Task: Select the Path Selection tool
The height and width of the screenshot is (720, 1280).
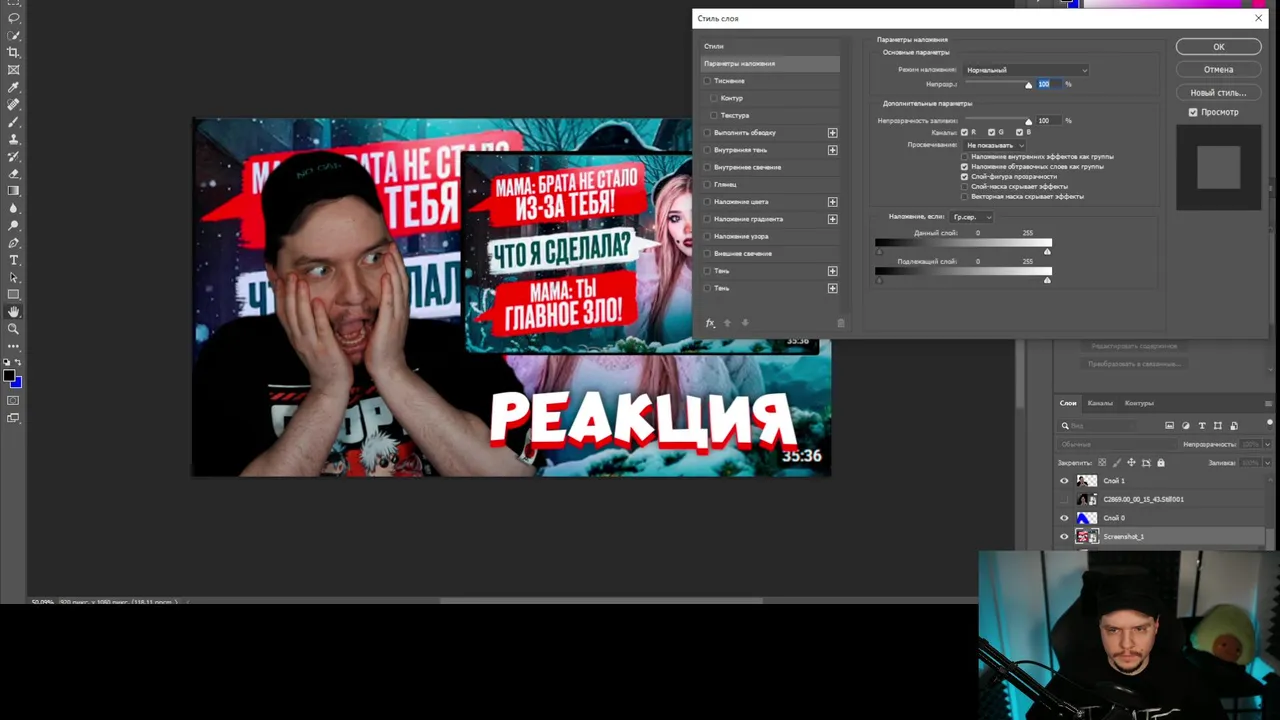Action: pyautogui.click(x=13, y=277)
